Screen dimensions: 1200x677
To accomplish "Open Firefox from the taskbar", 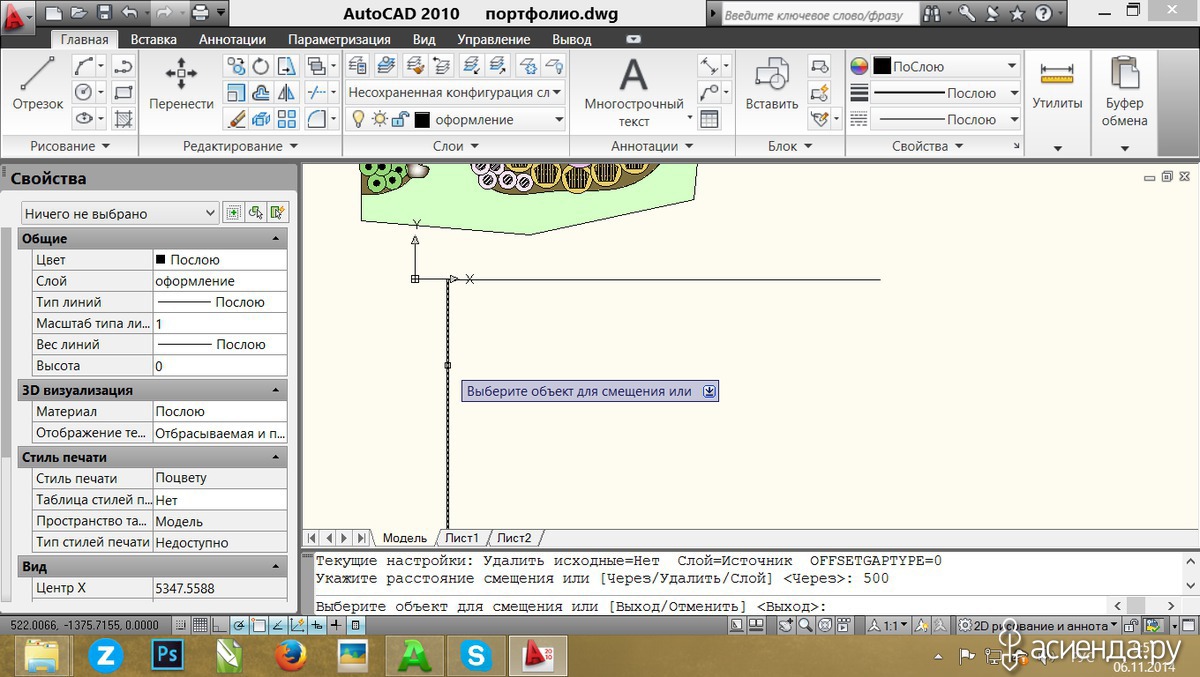I will 291,656.
